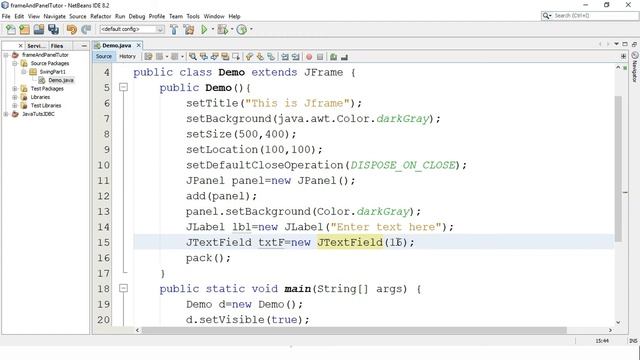Click the Uncomment lines editor icon
The image size is (640, 360).
pyautogui.click(x=344, y=57)
